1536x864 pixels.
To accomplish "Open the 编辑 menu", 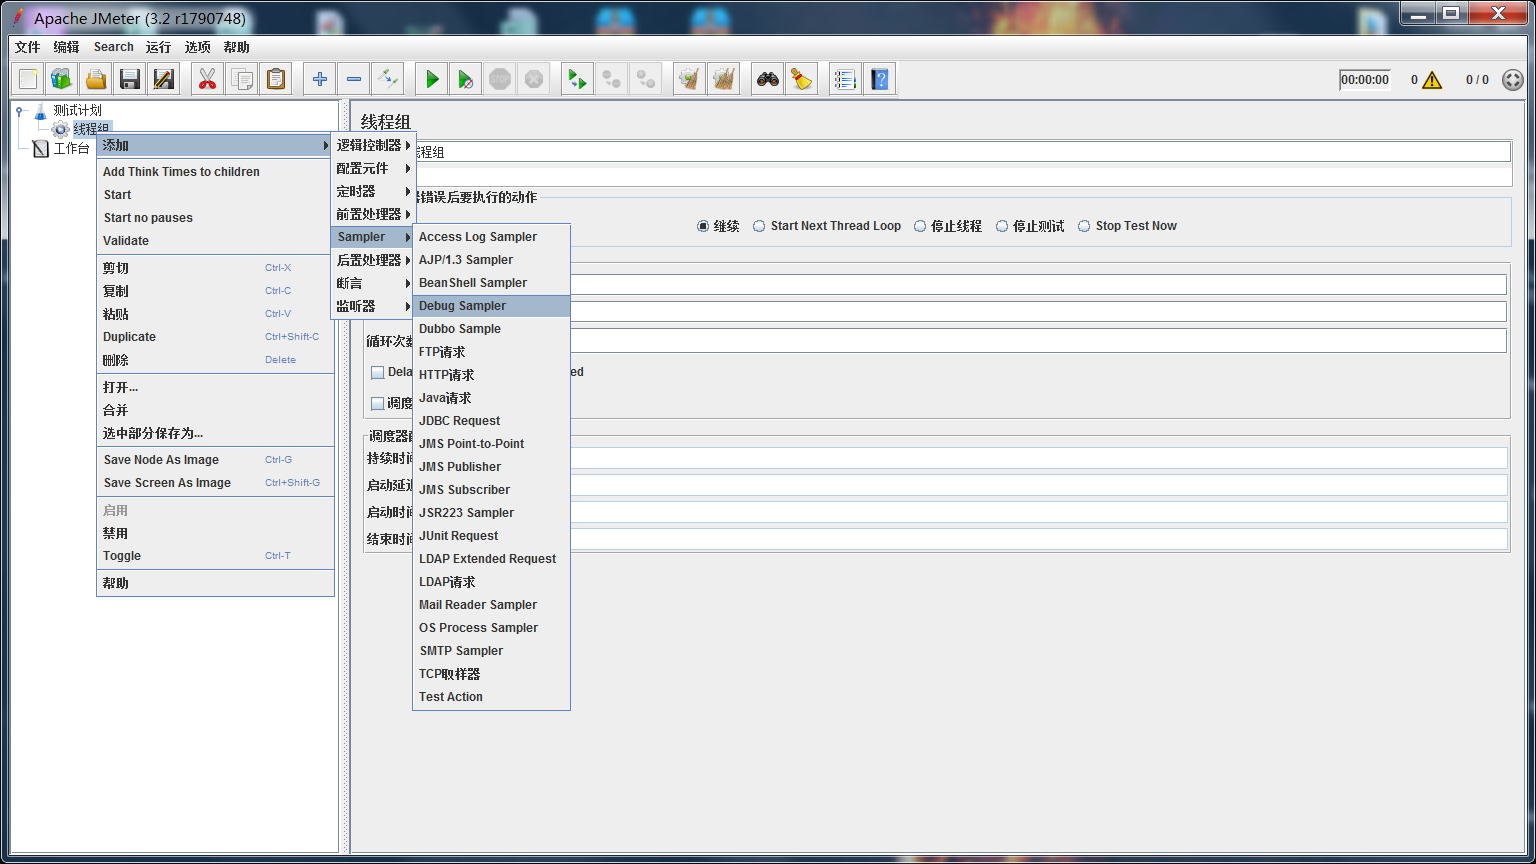I will click(x=66, y=47).
